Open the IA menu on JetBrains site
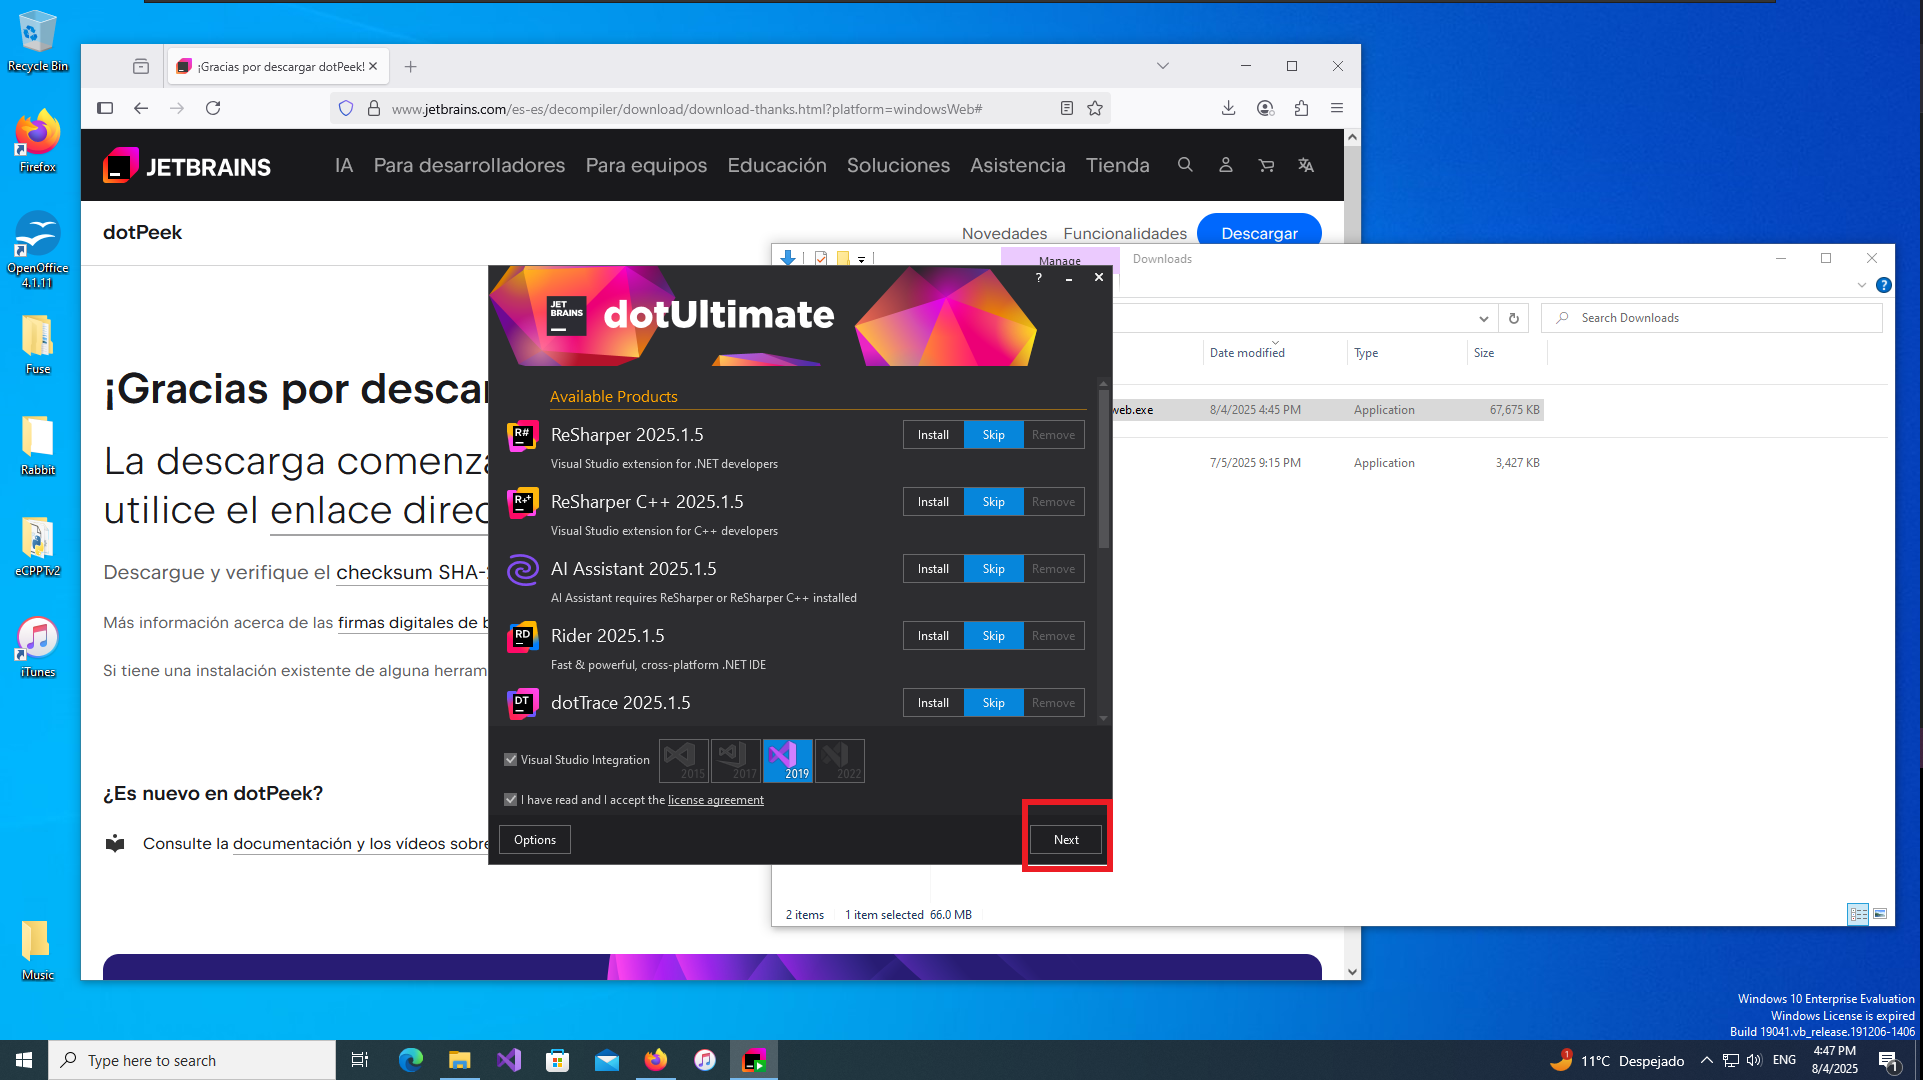The height and width of the screenshot is (1080, 1923). [x=344, y=166]
